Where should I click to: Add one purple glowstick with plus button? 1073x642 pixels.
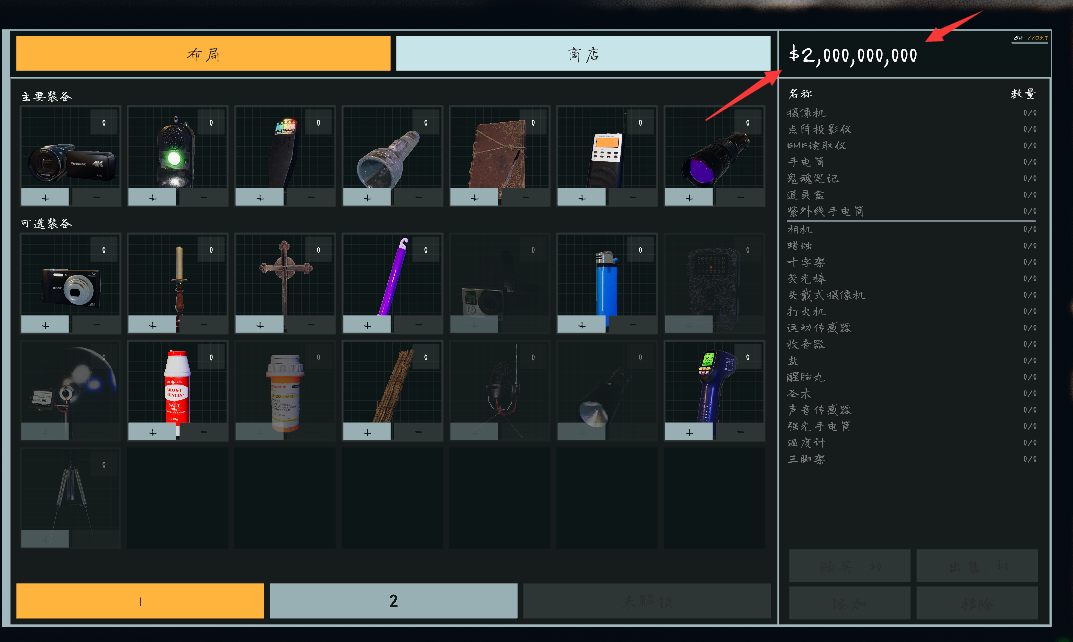point(367,324)
